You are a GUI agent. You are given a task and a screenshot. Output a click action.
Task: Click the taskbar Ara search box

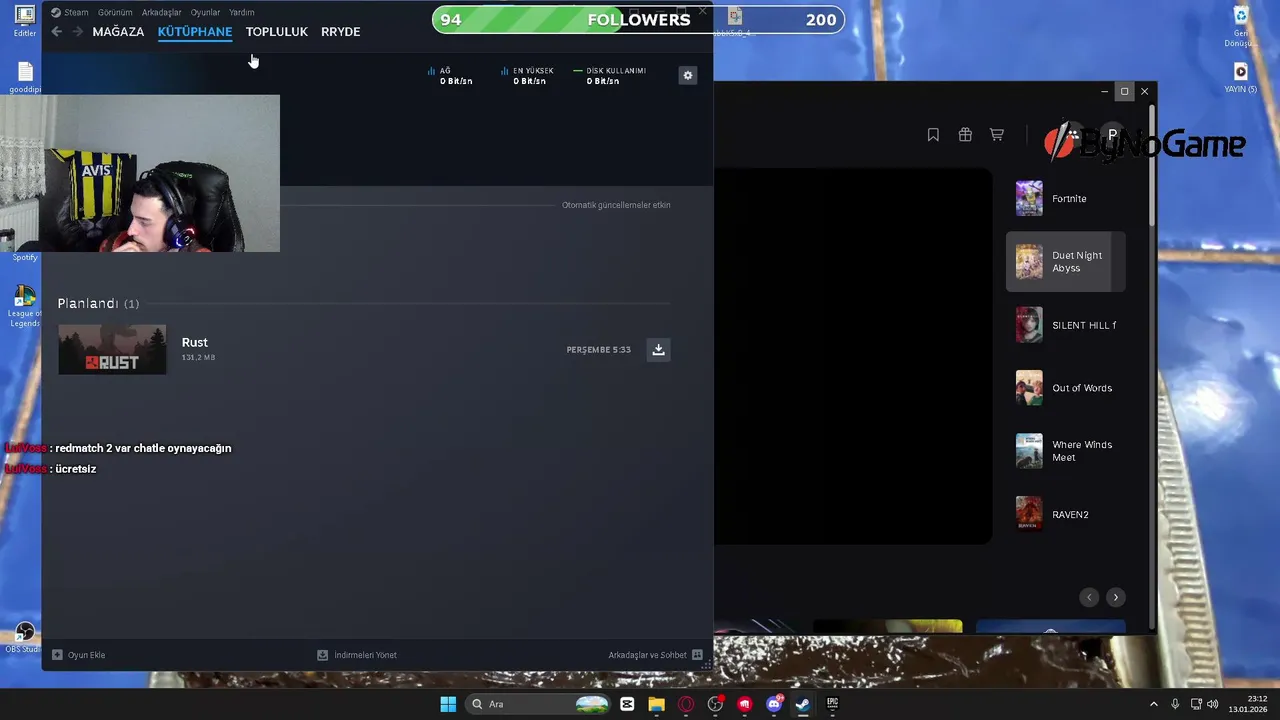(540, 704)
